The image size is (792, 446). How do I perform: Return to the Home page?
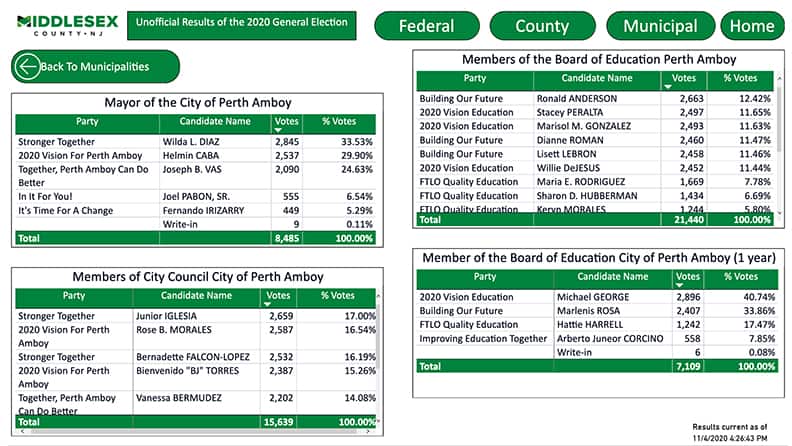pyautogui.click(x=752, y=26)
